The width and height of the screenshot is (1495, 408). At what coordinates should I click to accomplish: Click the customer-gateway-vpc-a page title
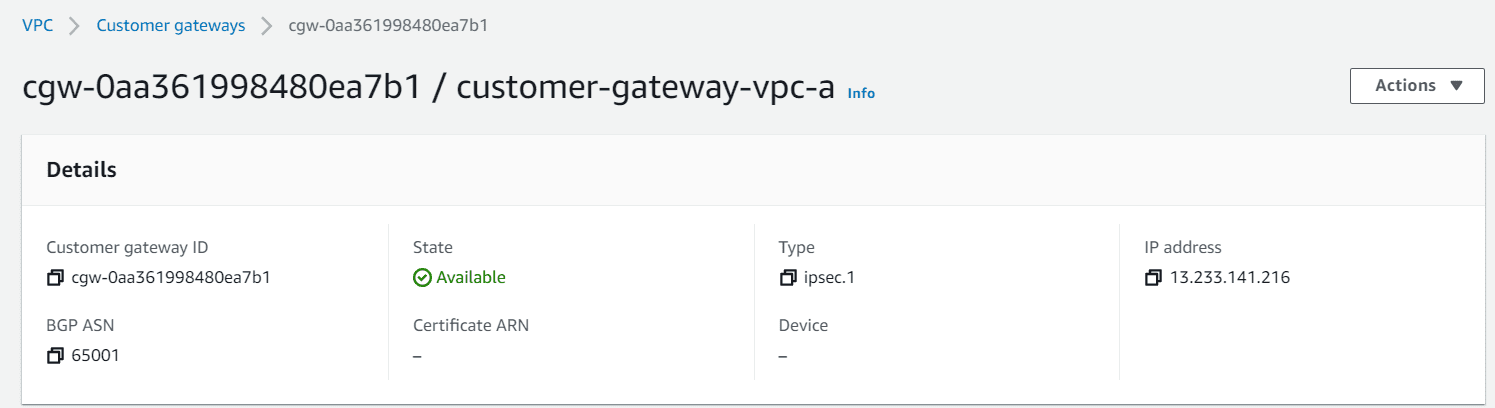(645, 89)
